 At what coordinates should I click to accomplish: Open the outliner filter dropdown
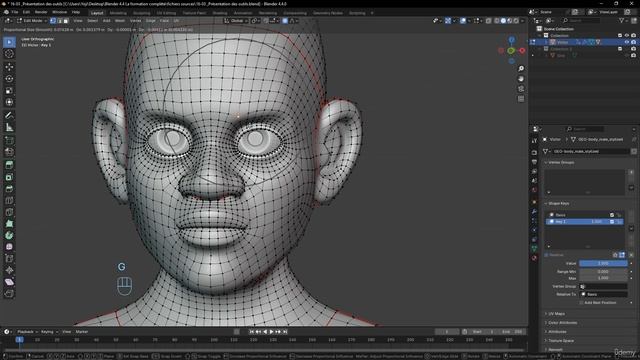tap(623, 20)
